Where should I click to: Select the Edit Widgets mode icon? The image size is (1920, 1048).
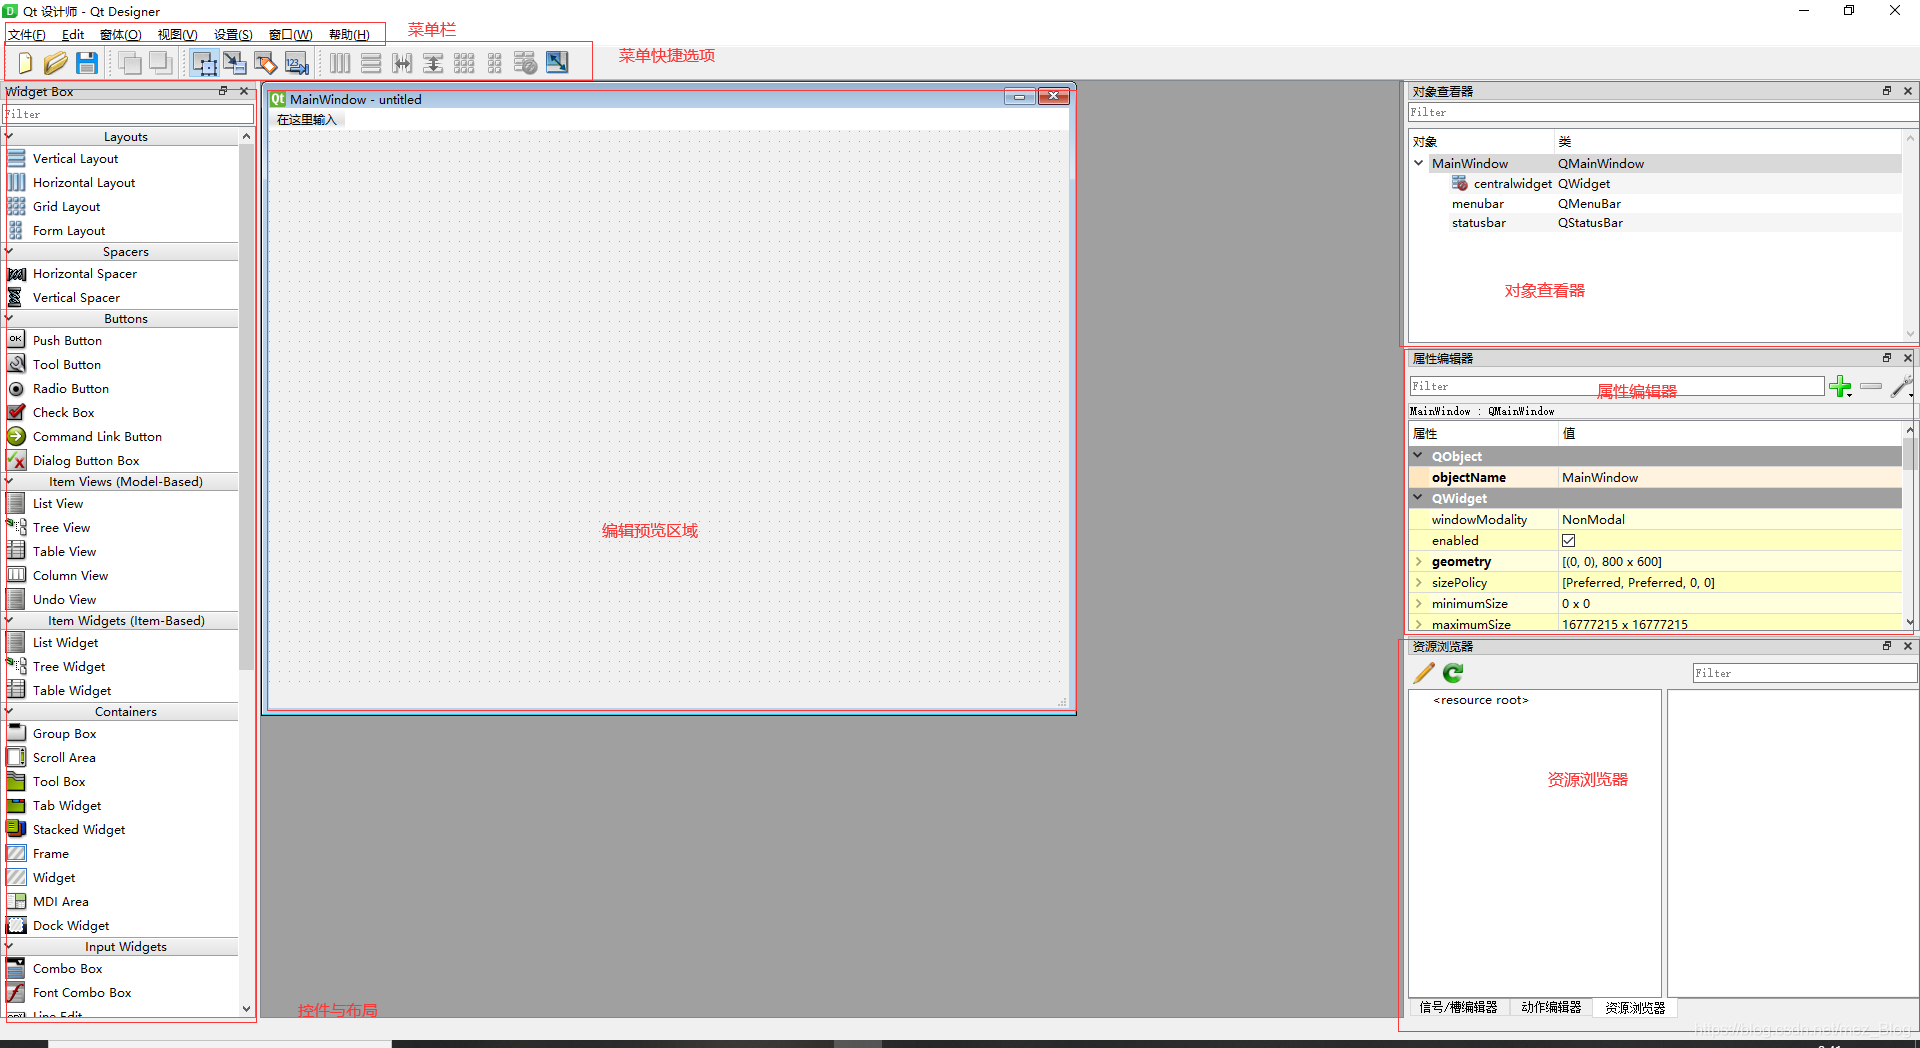pos(204,63)
